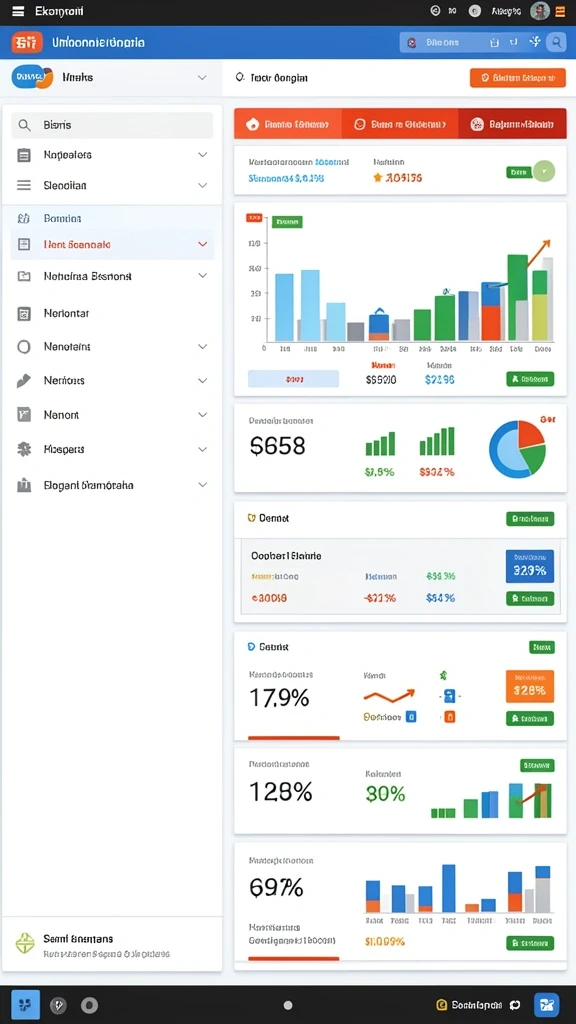
Task: Click the magnifier icon in blue header
Action: 556,42
